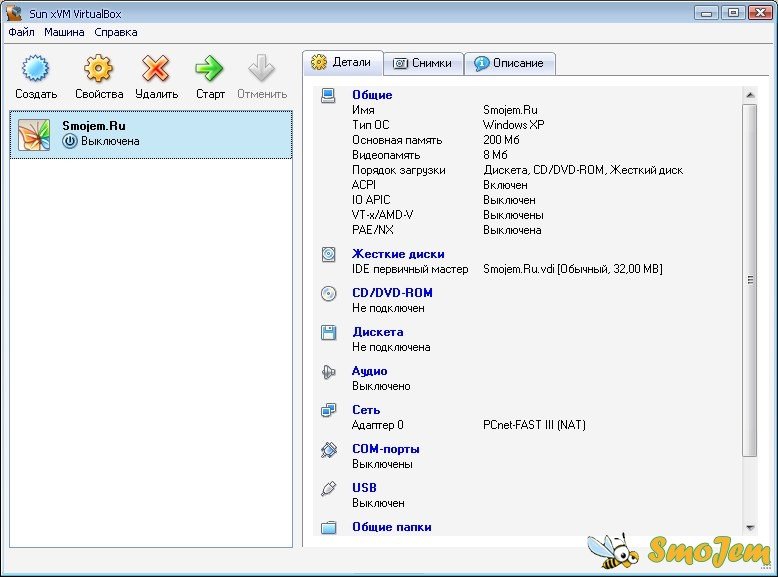
Task: Start the machine with green Старт arrow
Action: pos(210,69)
